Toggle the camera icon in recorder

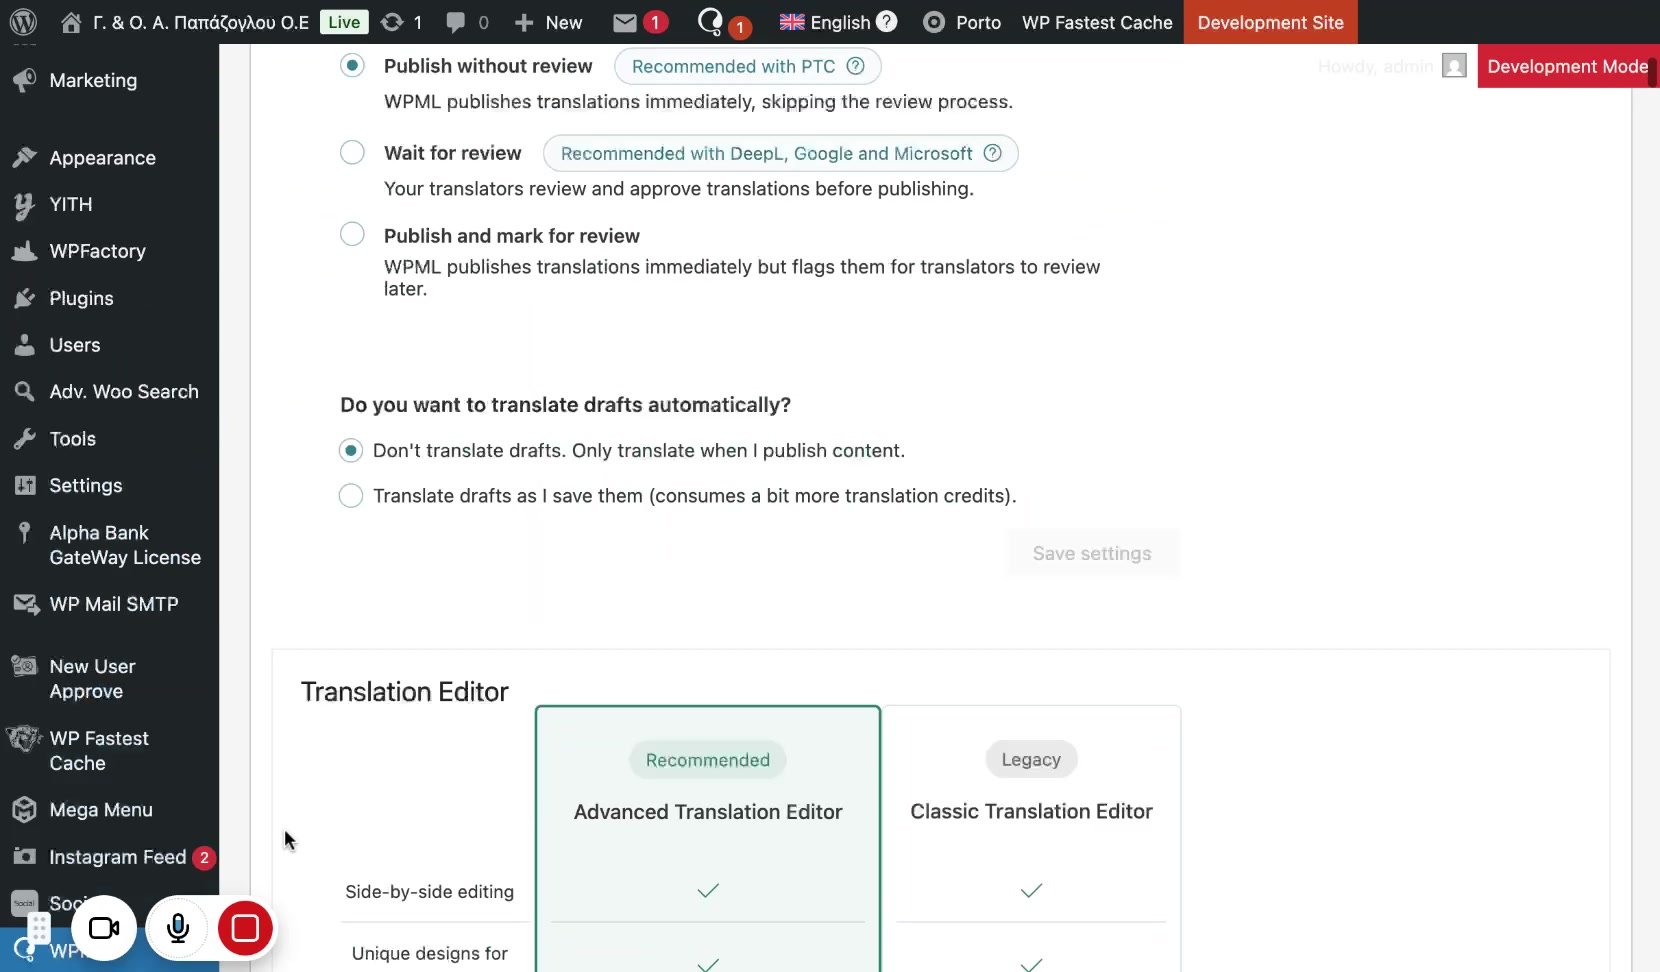coord(104,928)
